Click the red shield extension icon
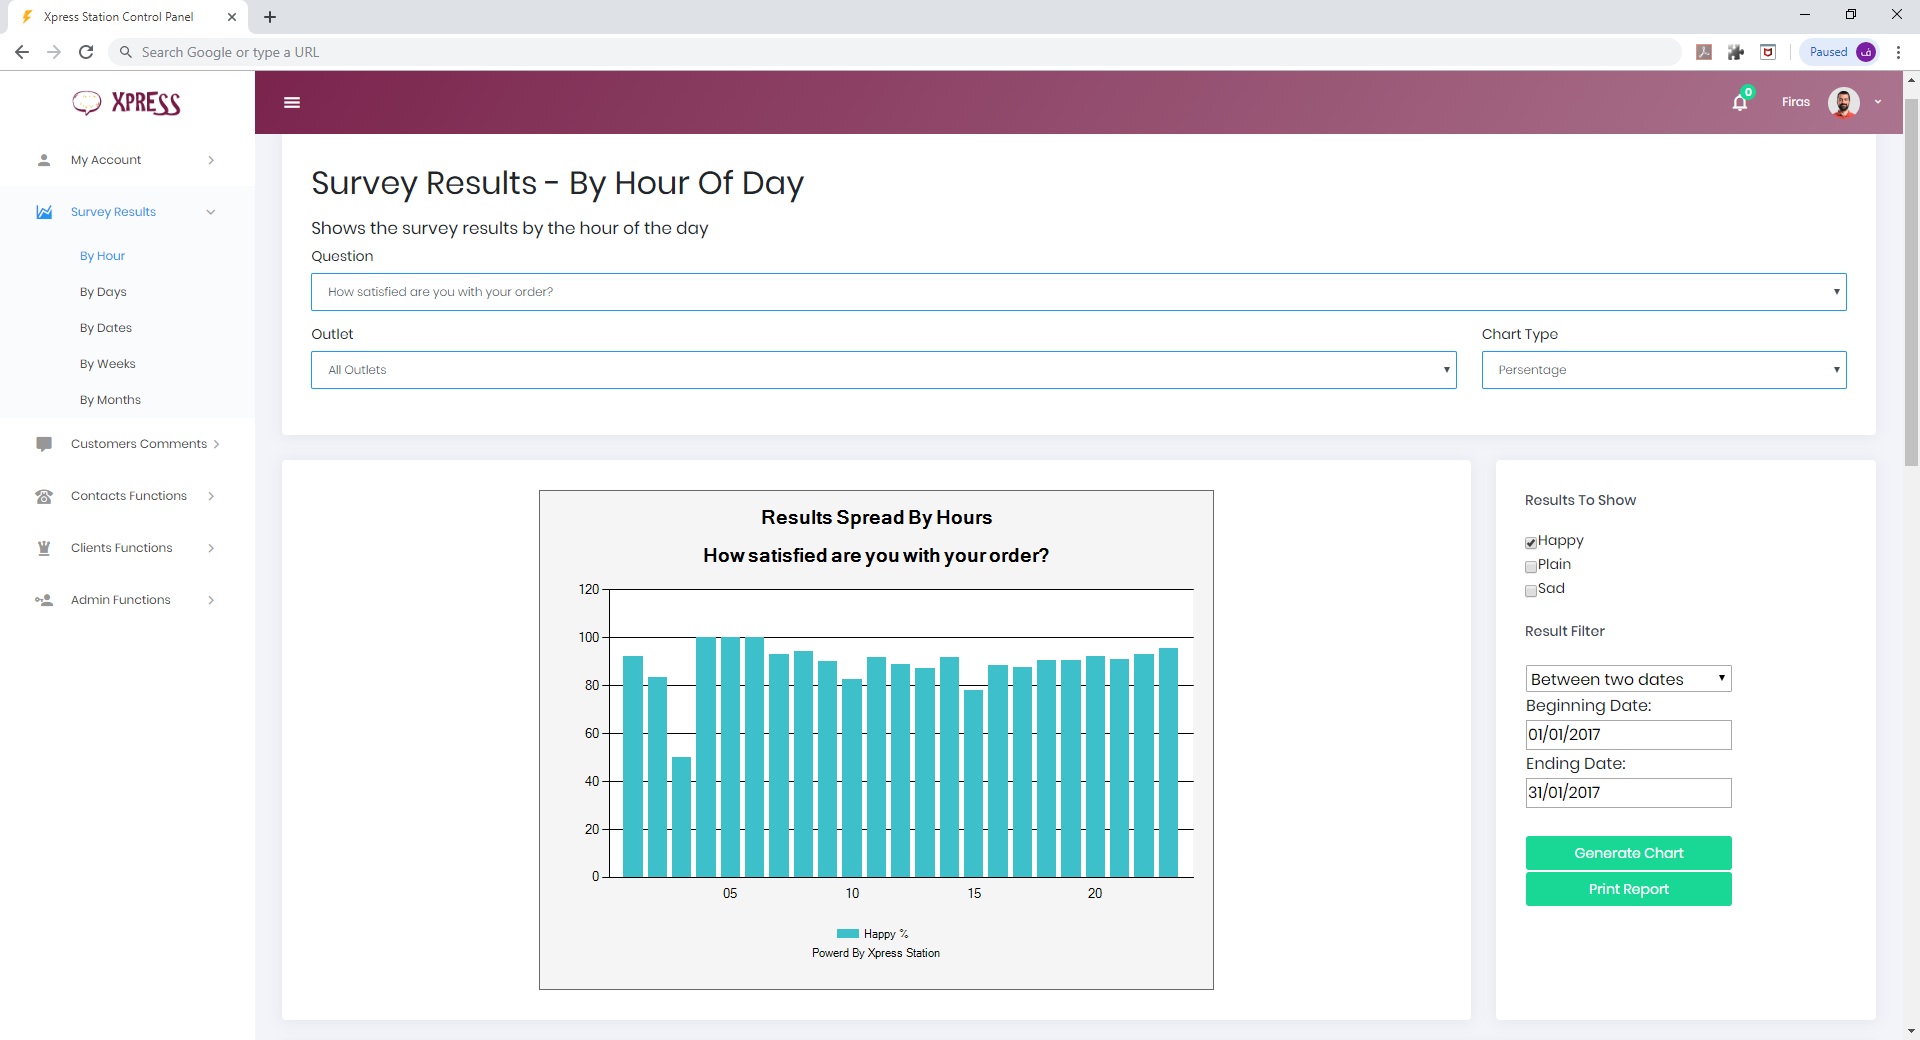 [x=1768, y=52]
